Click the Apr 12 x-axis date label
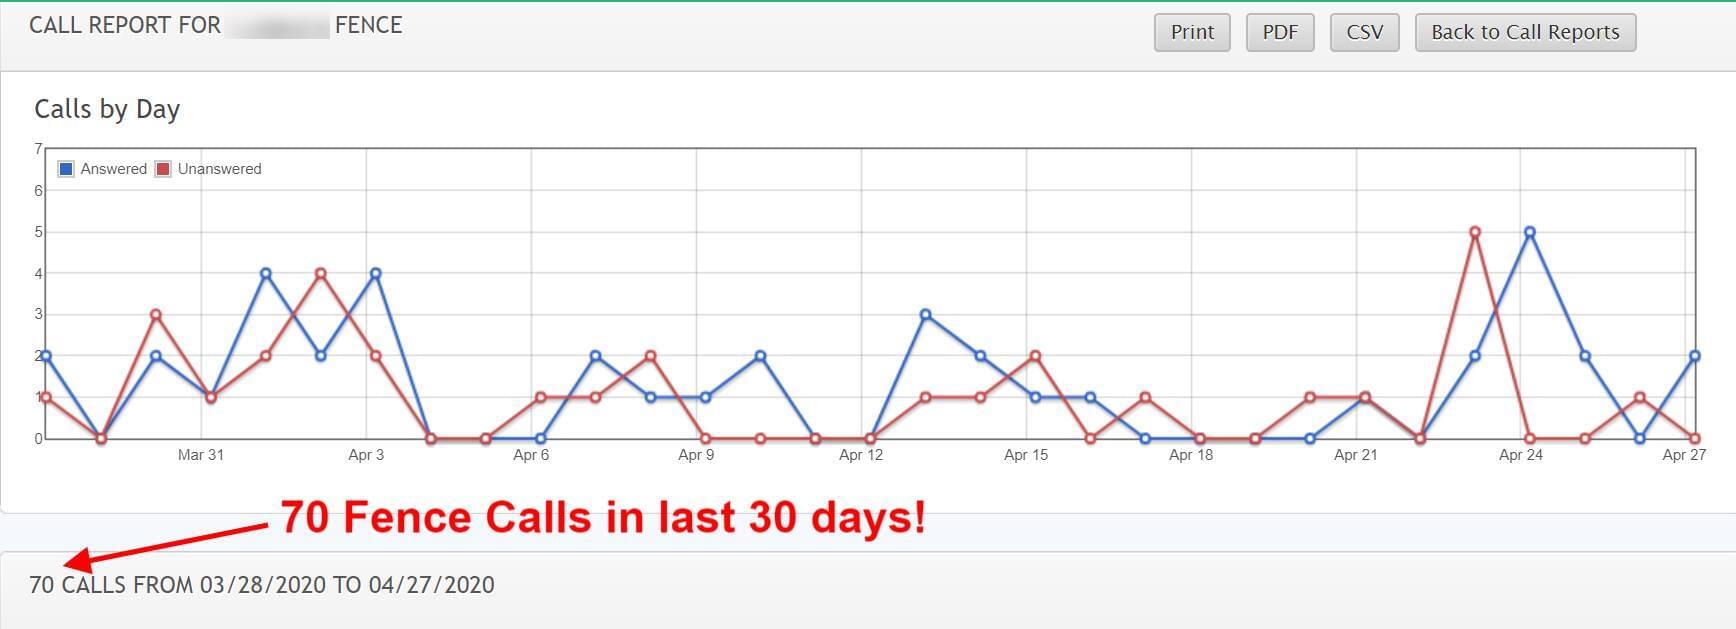The image size is (1736, 629). point(861,455)
